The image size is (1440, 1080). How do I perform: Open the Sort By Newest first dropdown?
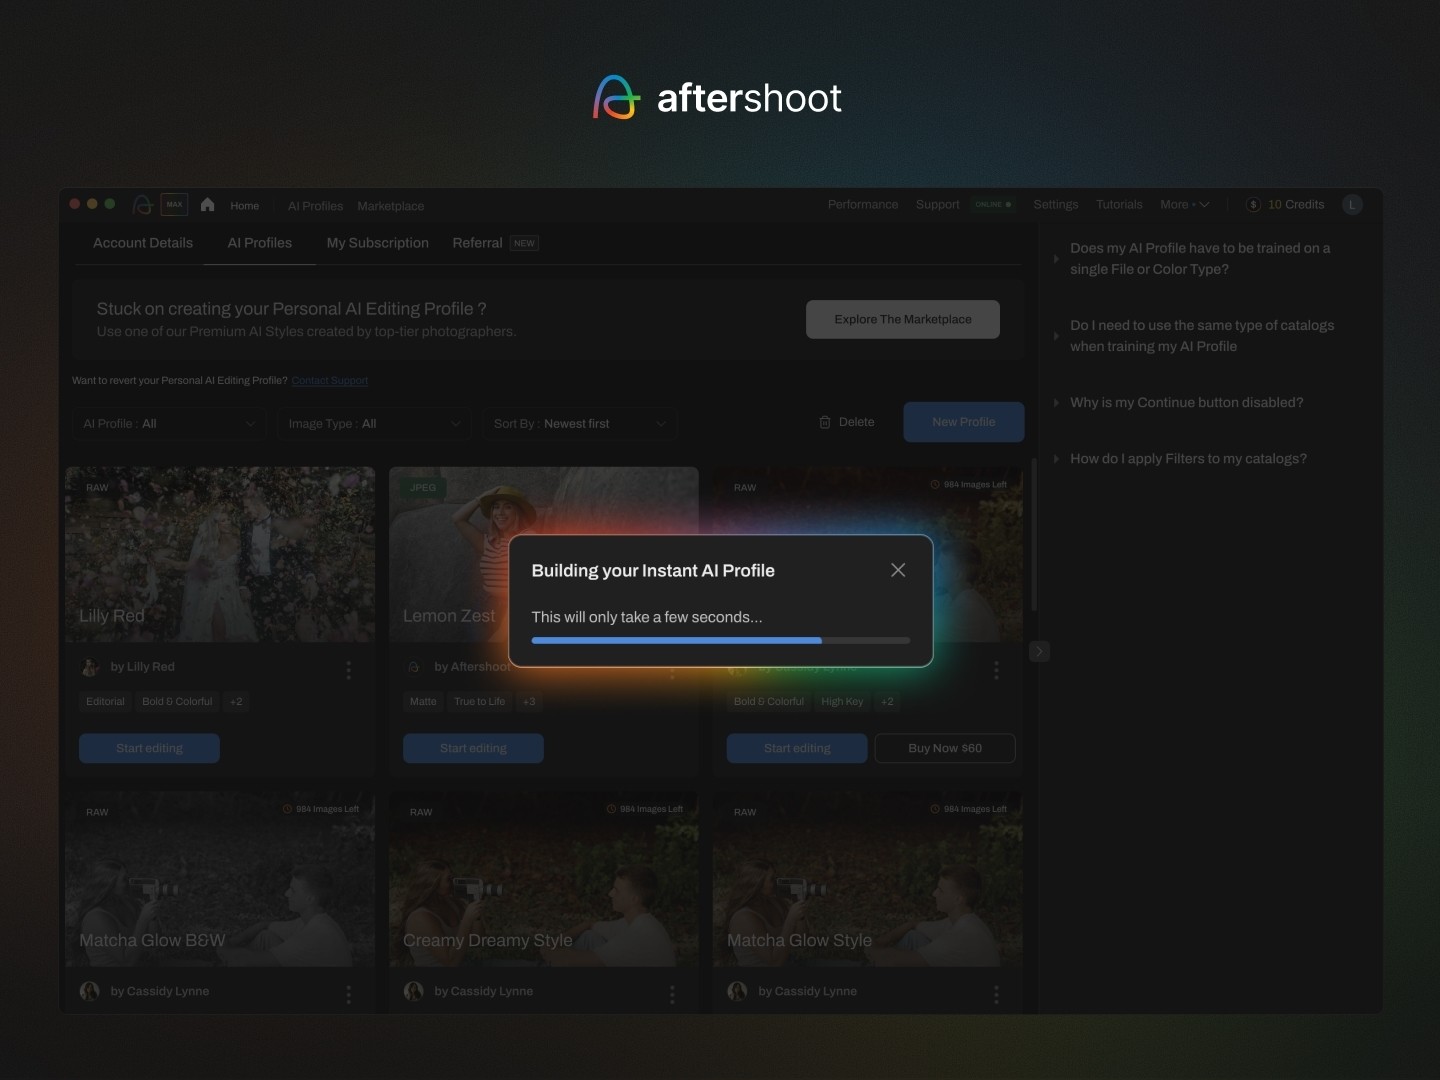pyautogui.click(x=579, y=424)
